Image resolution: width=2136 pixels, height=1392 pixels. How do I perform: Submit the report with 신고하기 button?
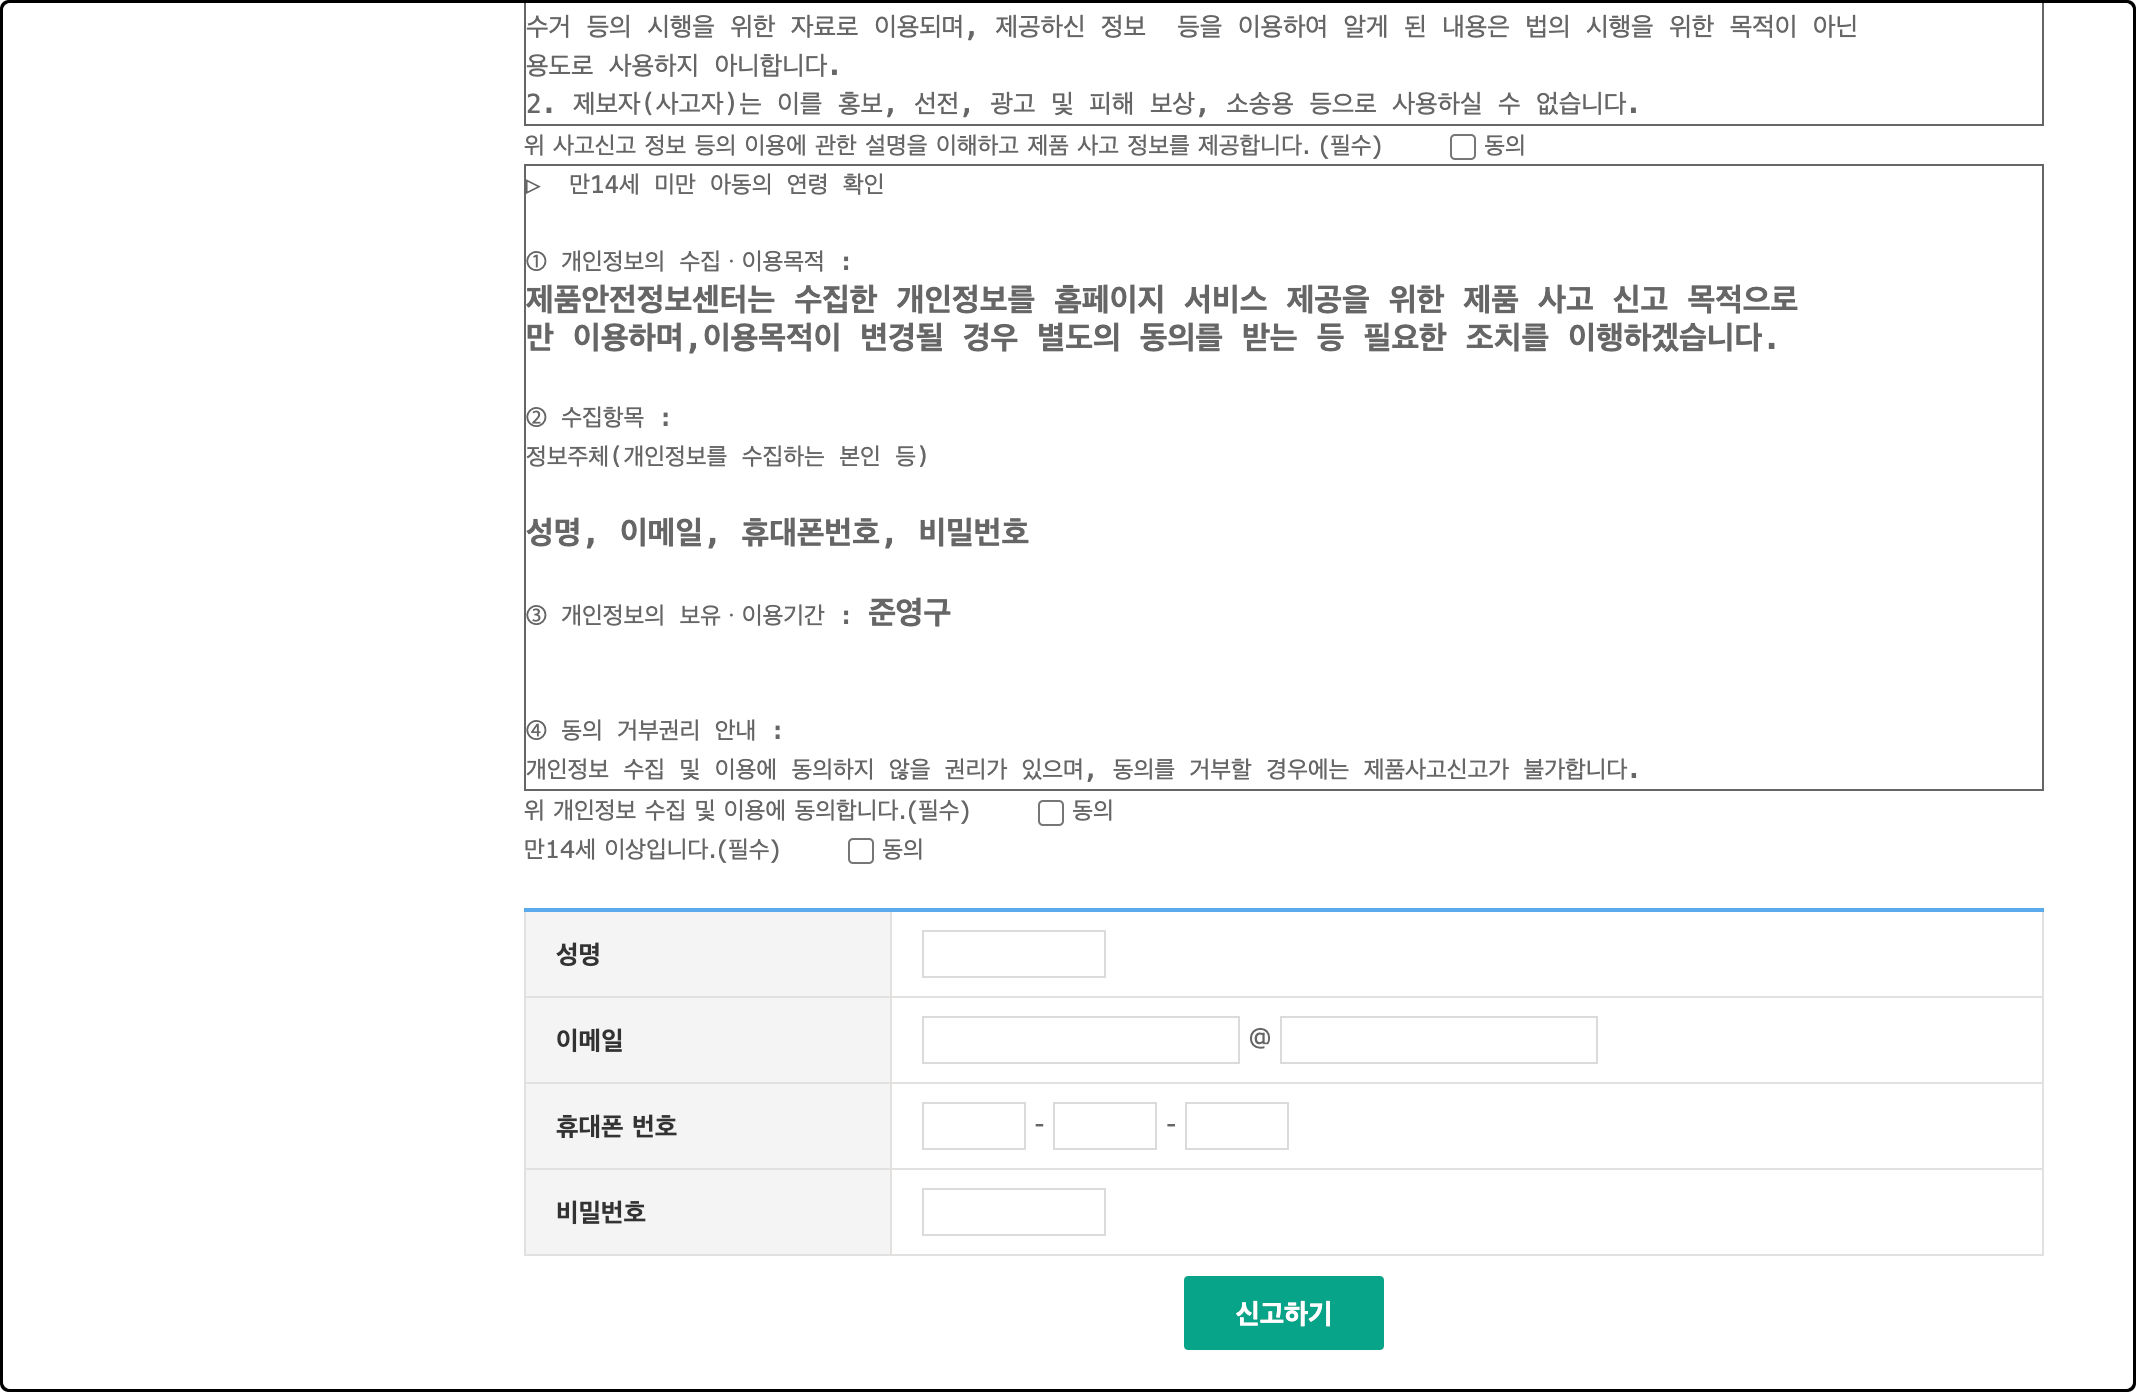pyautogui.click(x=1283, y=1313)
